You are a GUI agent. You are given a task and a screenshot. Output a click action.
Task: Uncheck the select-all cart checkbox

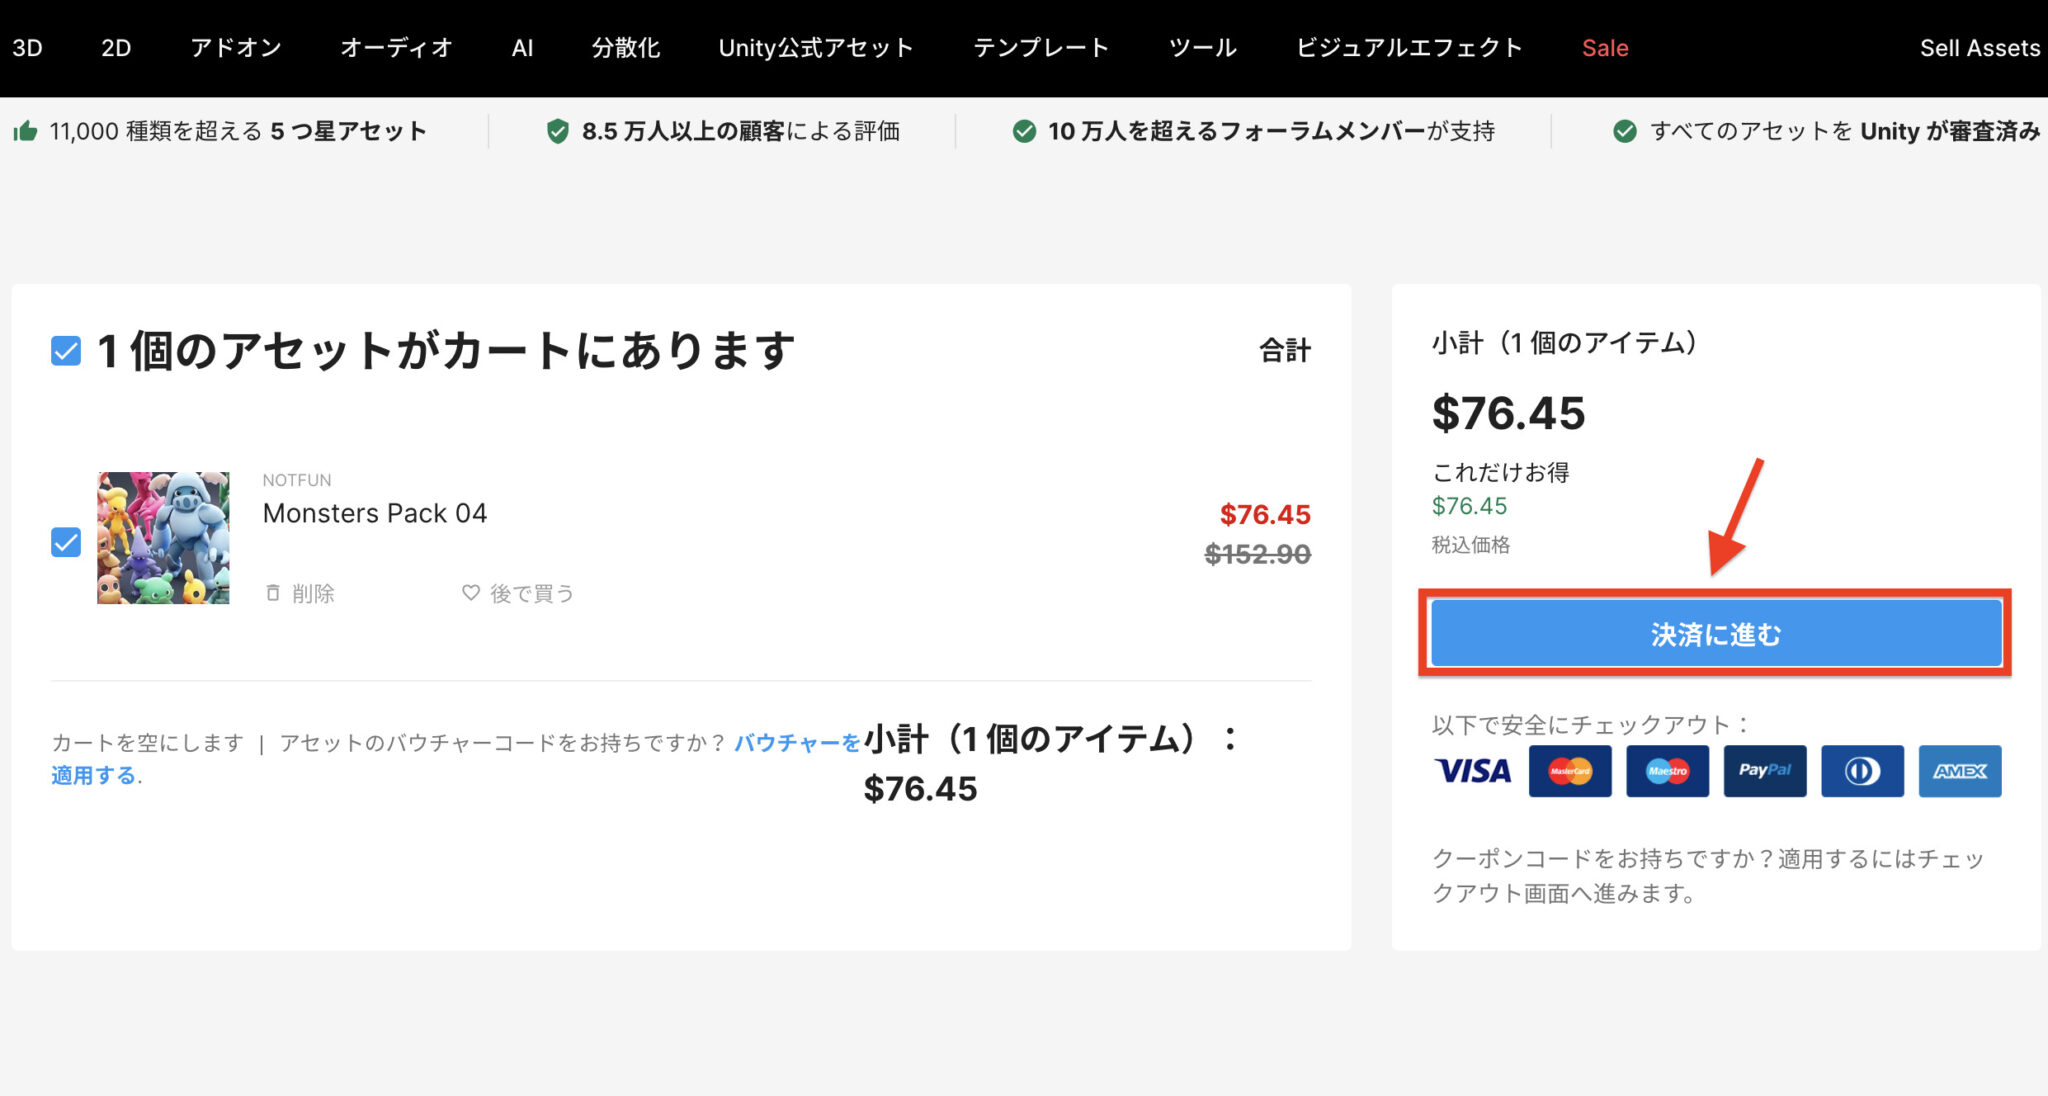[65, 350]
